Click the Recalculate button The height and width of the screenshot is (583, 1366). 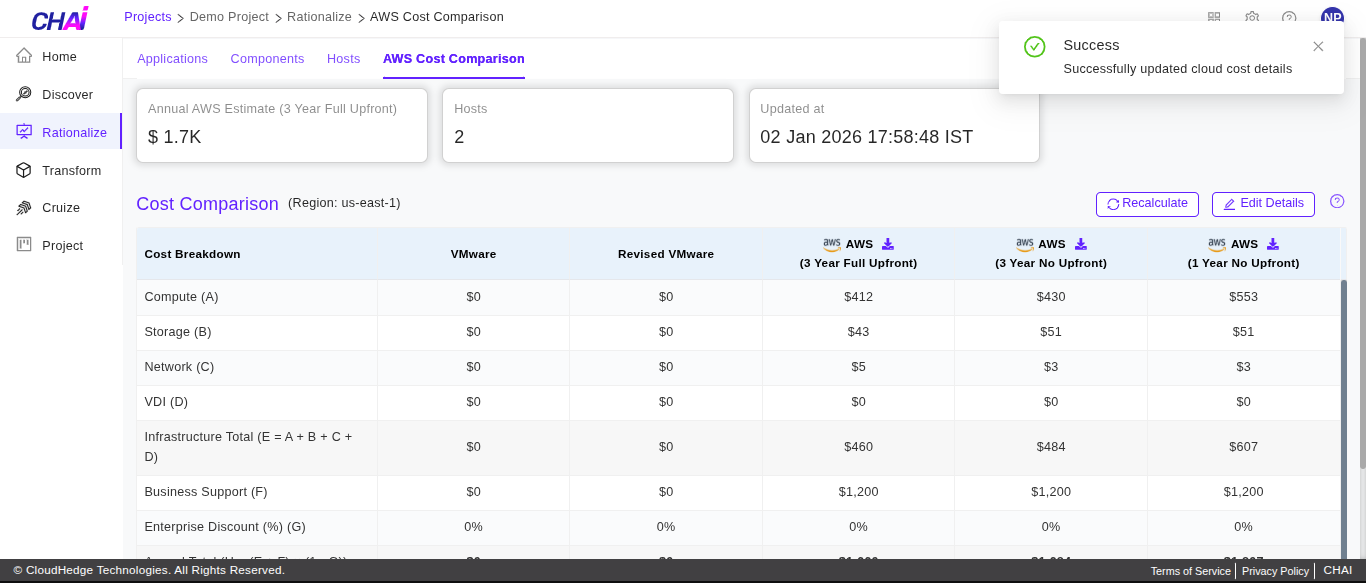(x=1147, y=204)
